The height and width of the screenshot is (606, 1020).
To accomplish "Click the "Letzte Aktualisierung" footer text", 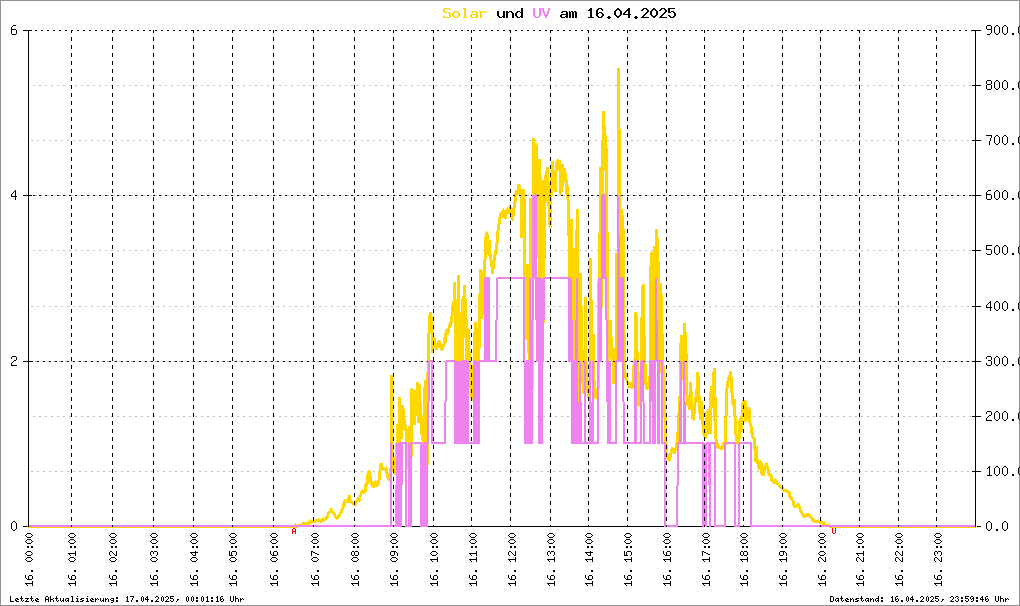I will point(127,599).
